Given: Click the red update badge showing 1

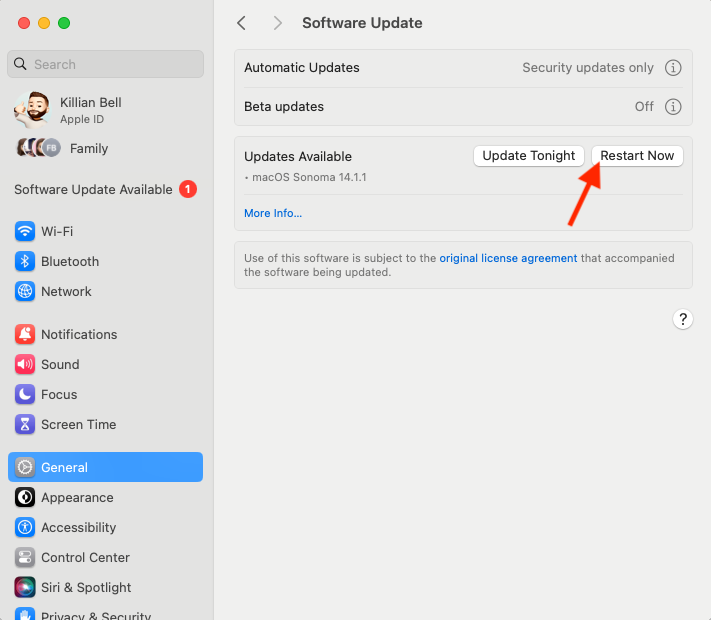Looking at the screenshot, I should click(188, 189).
